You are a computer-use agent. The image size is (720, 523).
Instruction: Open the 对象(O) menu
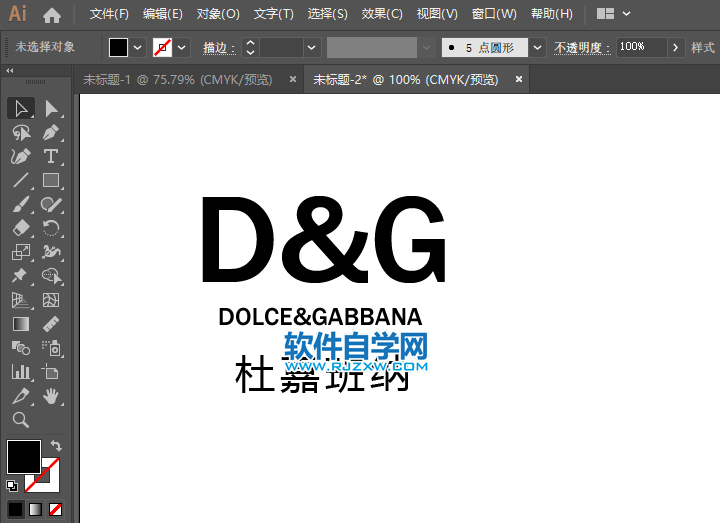218,14
